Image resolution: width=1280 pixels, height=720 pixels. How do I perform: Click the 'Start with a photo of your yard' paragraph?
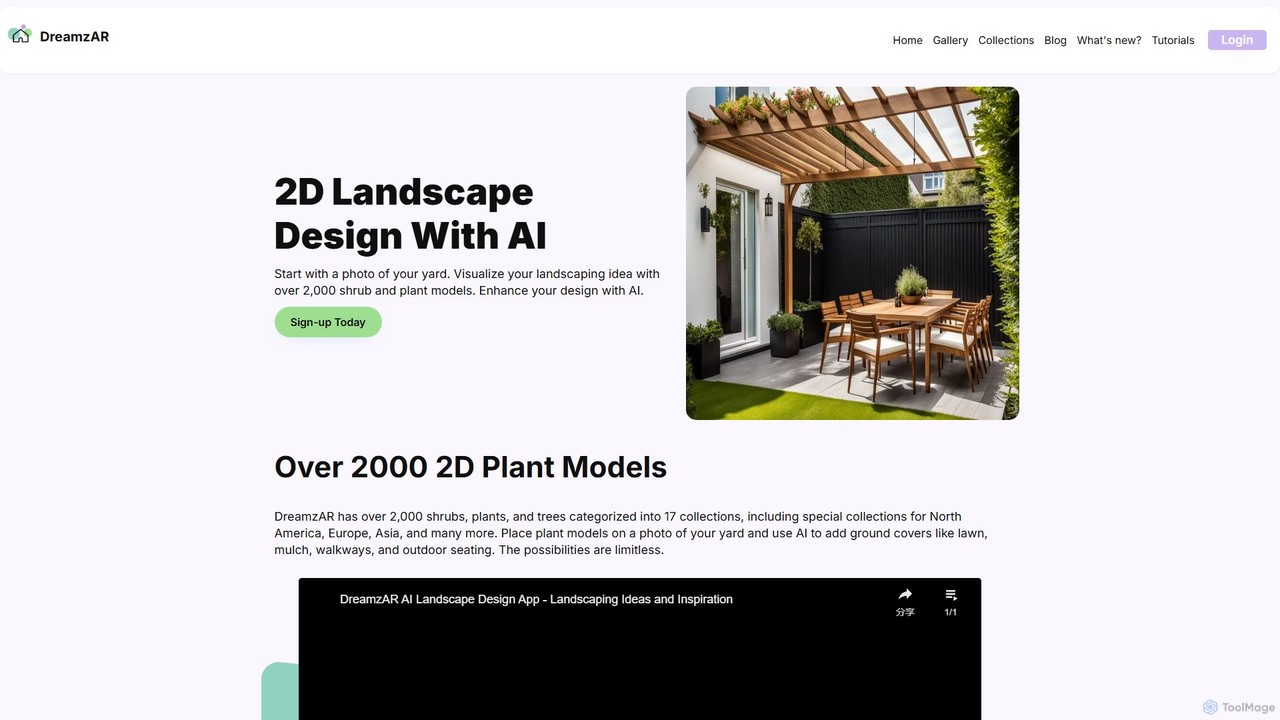point(467,282)
